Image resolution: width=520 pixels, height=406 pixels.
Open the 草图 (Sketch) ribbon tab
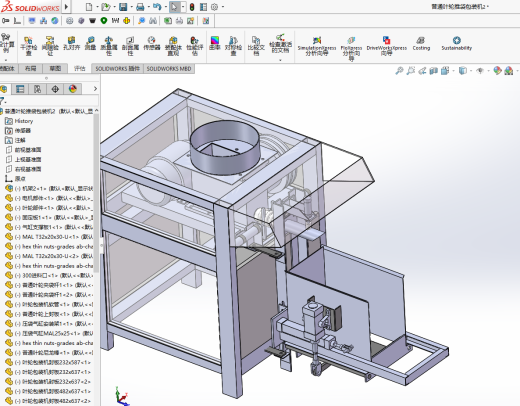[x=55, y=69]
